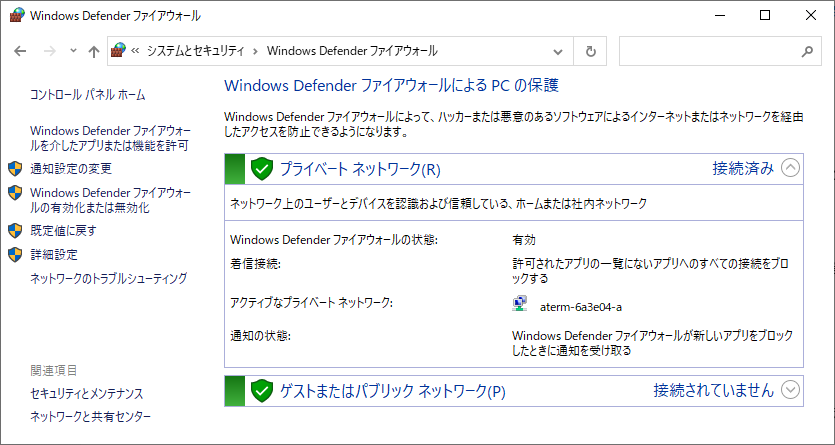Click the green shield on プライベート ネットワーク
The image size is (835, 445).
(x=261, y=169)
